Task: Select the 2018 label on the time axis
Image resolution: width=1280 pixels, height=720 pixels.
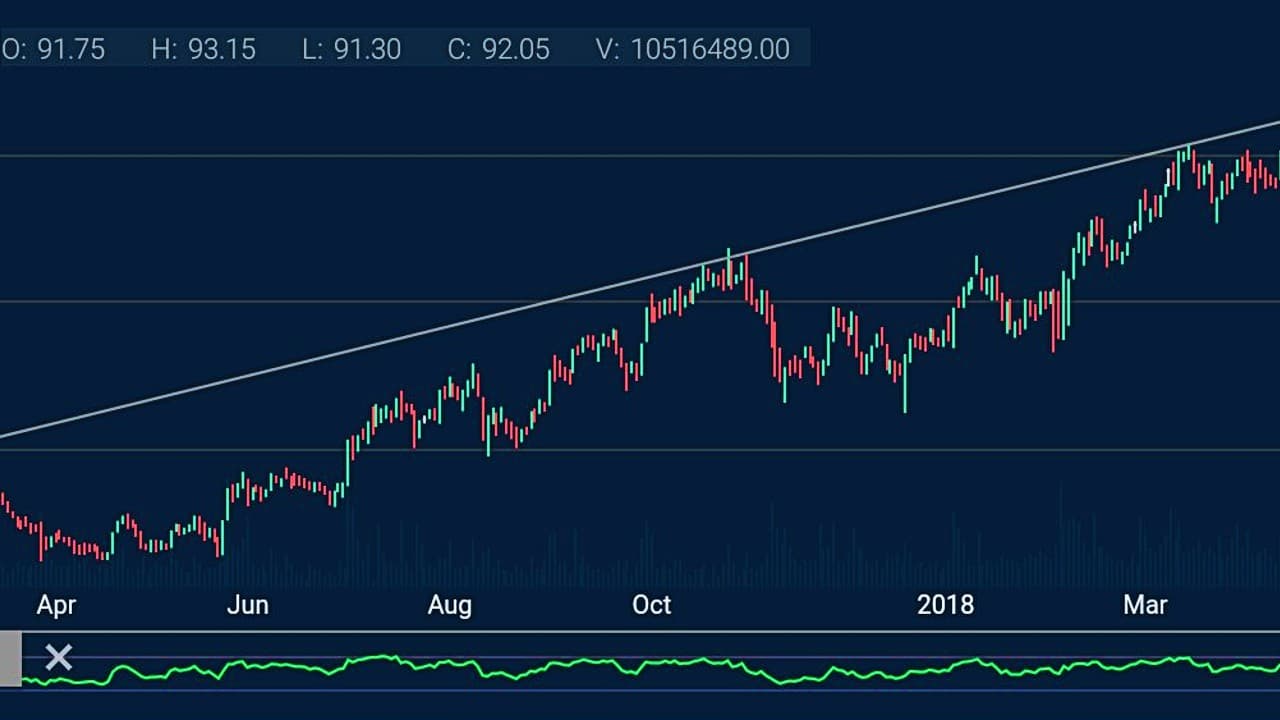Action: pyautogui.click(x=946, y=605)
